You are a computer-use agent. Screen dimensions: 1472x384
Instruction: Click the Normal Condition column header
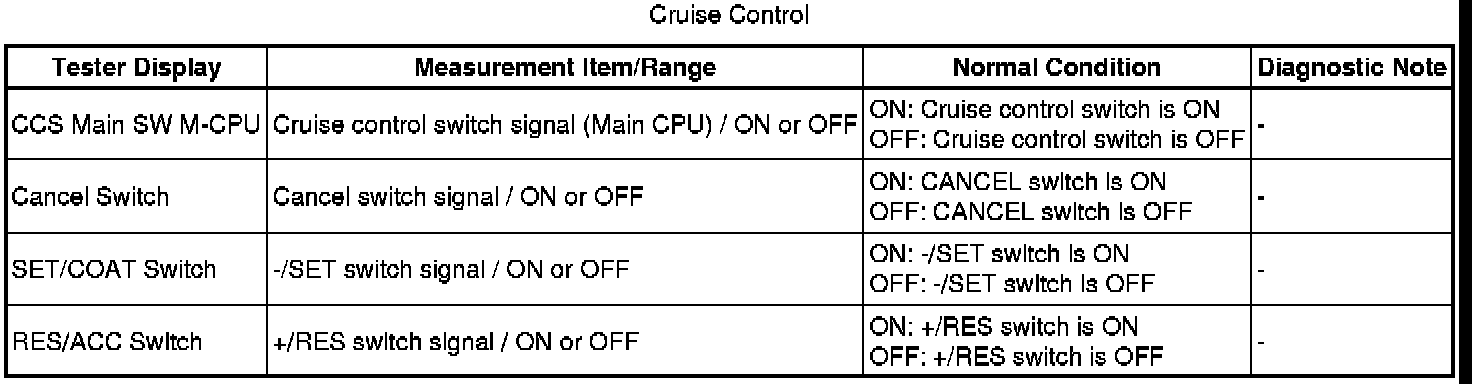coord(1057,69)
